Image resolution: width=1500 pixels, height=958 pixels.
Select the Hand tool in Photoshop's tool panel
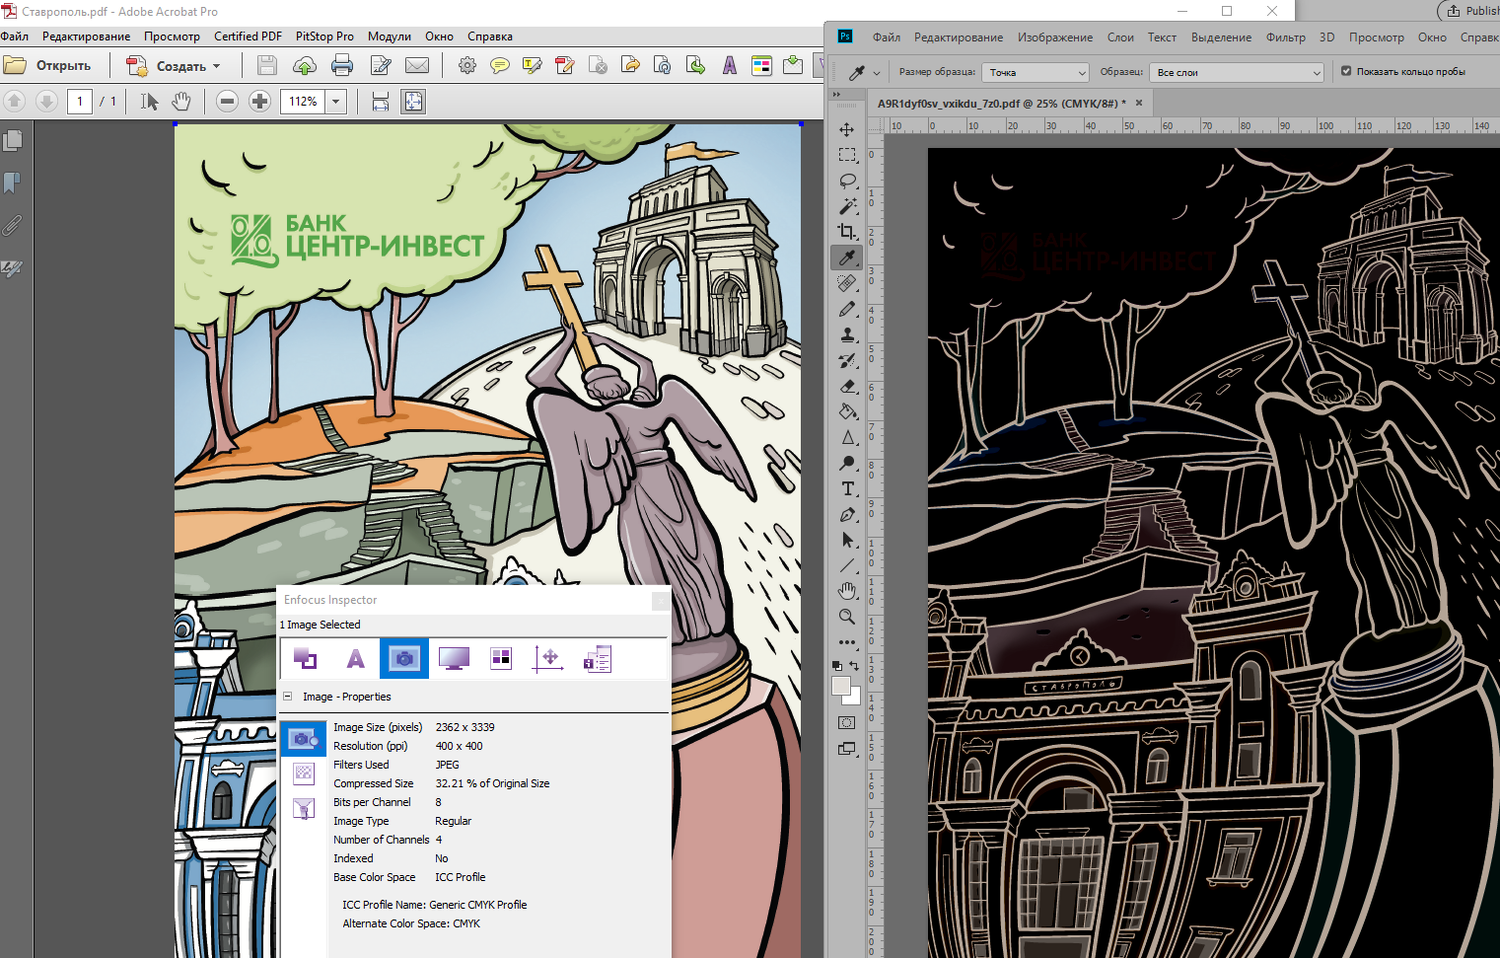click(x=847, y=591)
